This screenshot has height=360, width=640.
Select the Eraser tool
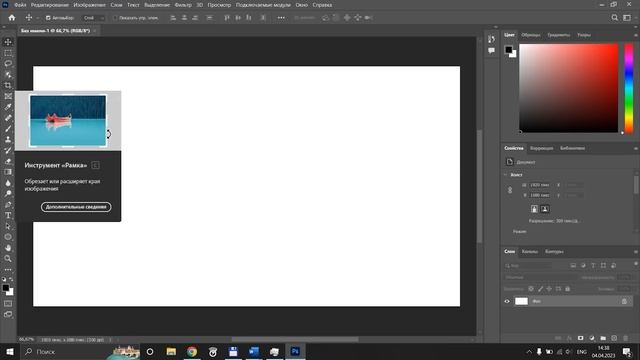pos(8,161)
